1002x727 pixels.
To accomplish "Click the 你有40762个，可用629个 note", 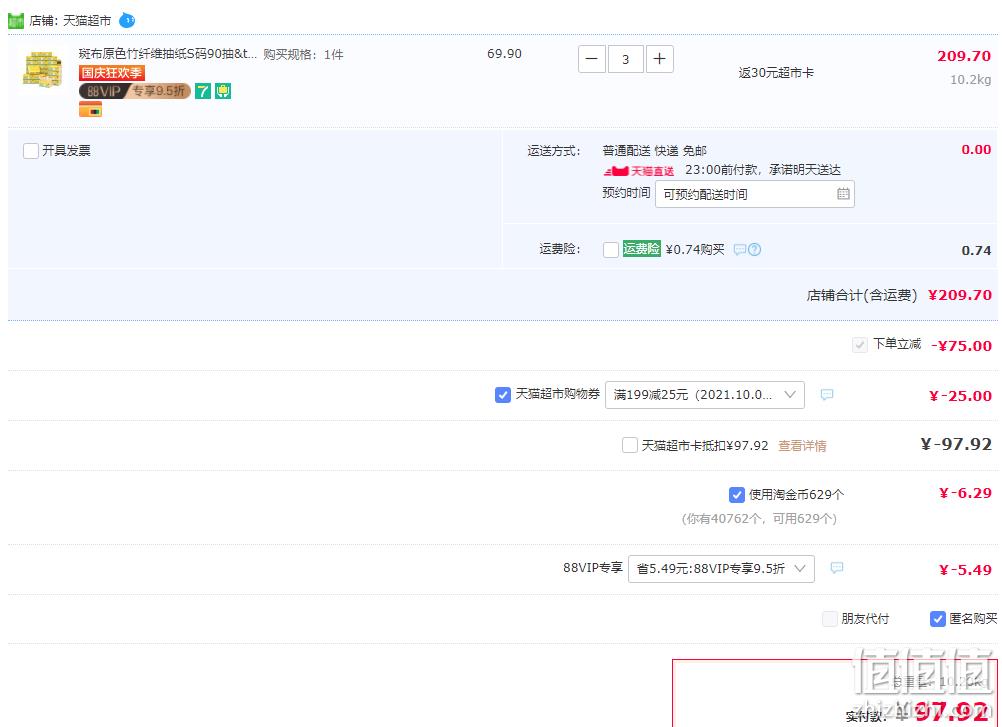I will tap(759, 519).
